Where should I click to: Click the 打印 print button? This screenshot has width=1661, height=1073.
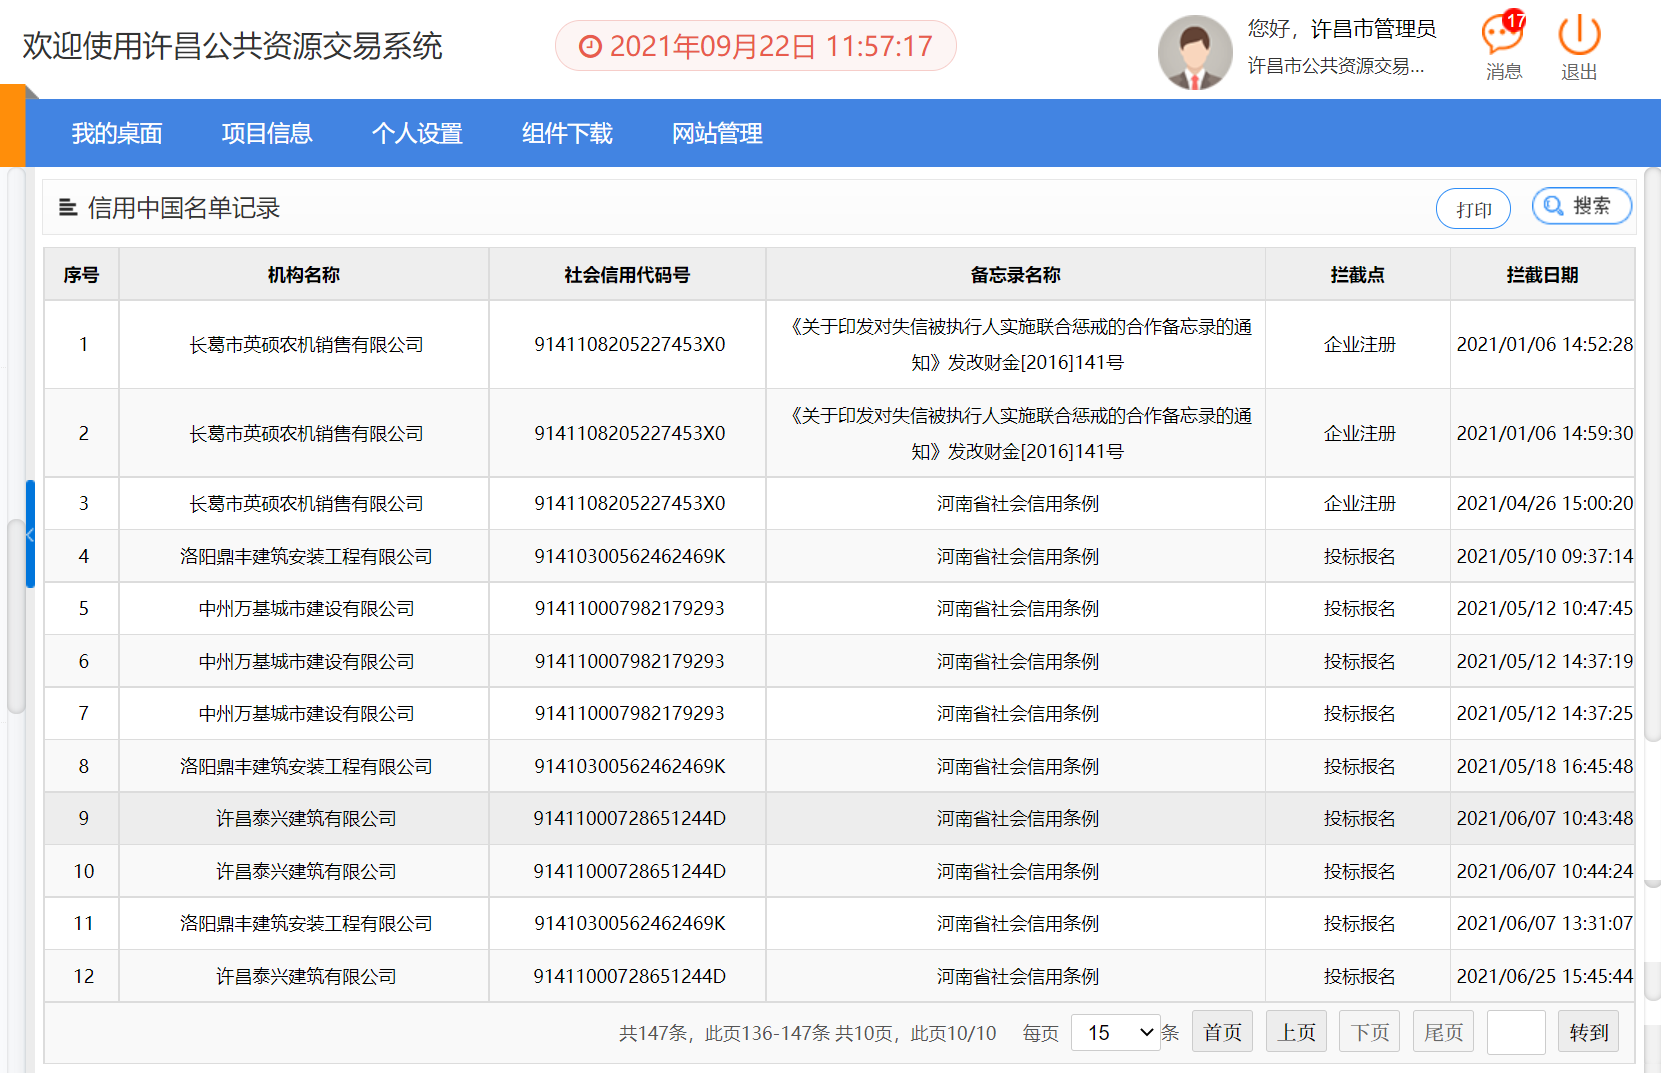pyautogui.click(x=1473, y=209)
